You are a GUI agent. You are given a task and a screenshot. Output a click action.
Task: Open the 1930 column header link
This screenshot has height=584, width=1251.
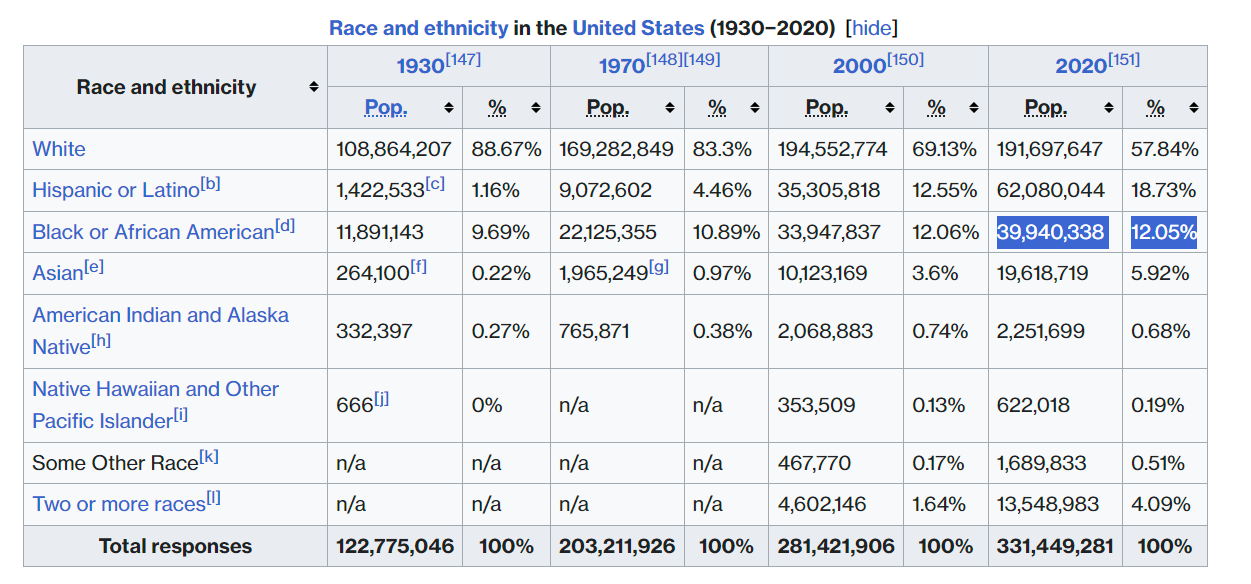click(420, 66)
